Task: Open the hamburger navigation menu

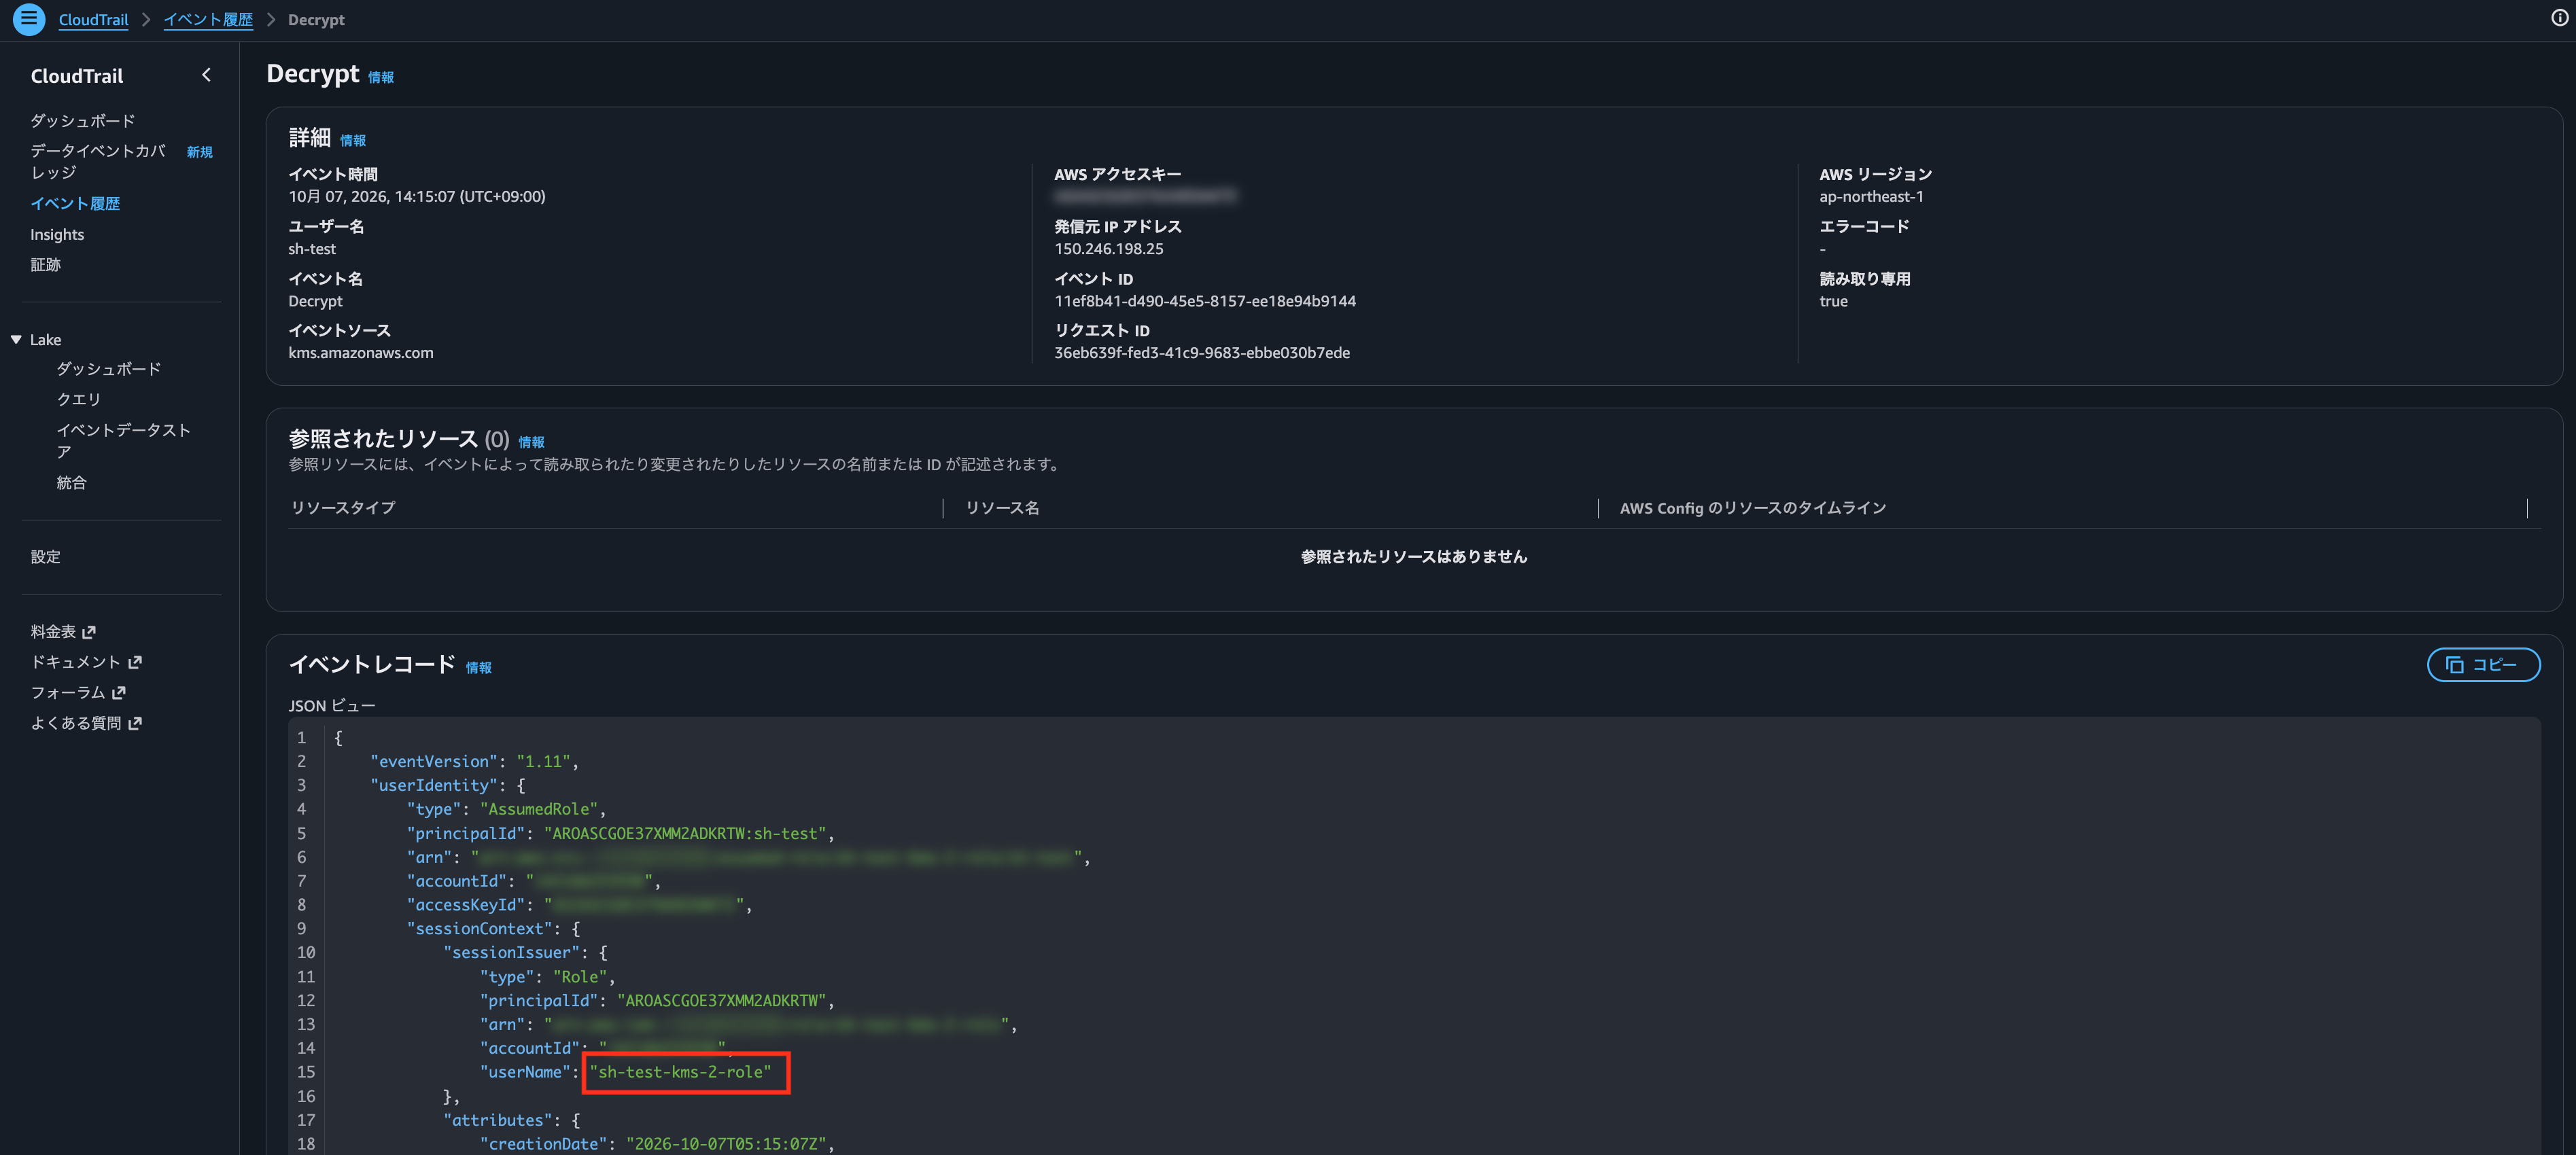Action: [x=29, y=19]
